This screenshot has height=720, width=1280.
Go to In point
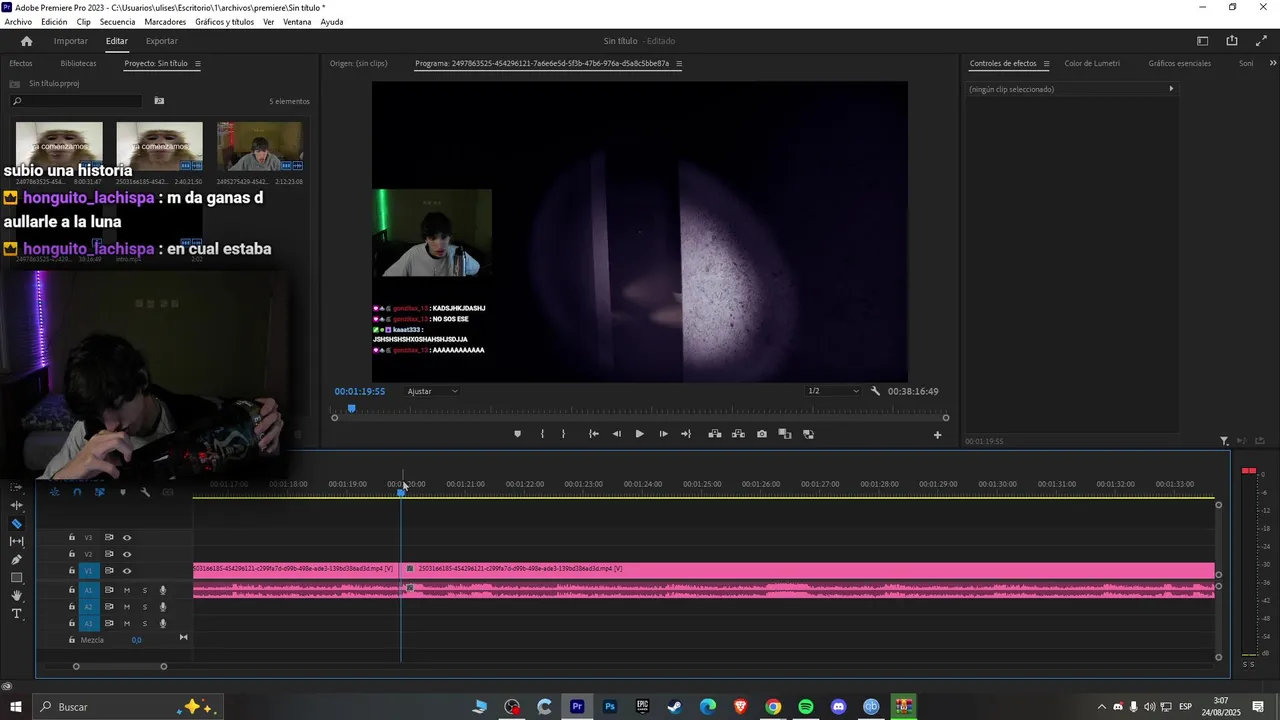[x=594, y=434]
